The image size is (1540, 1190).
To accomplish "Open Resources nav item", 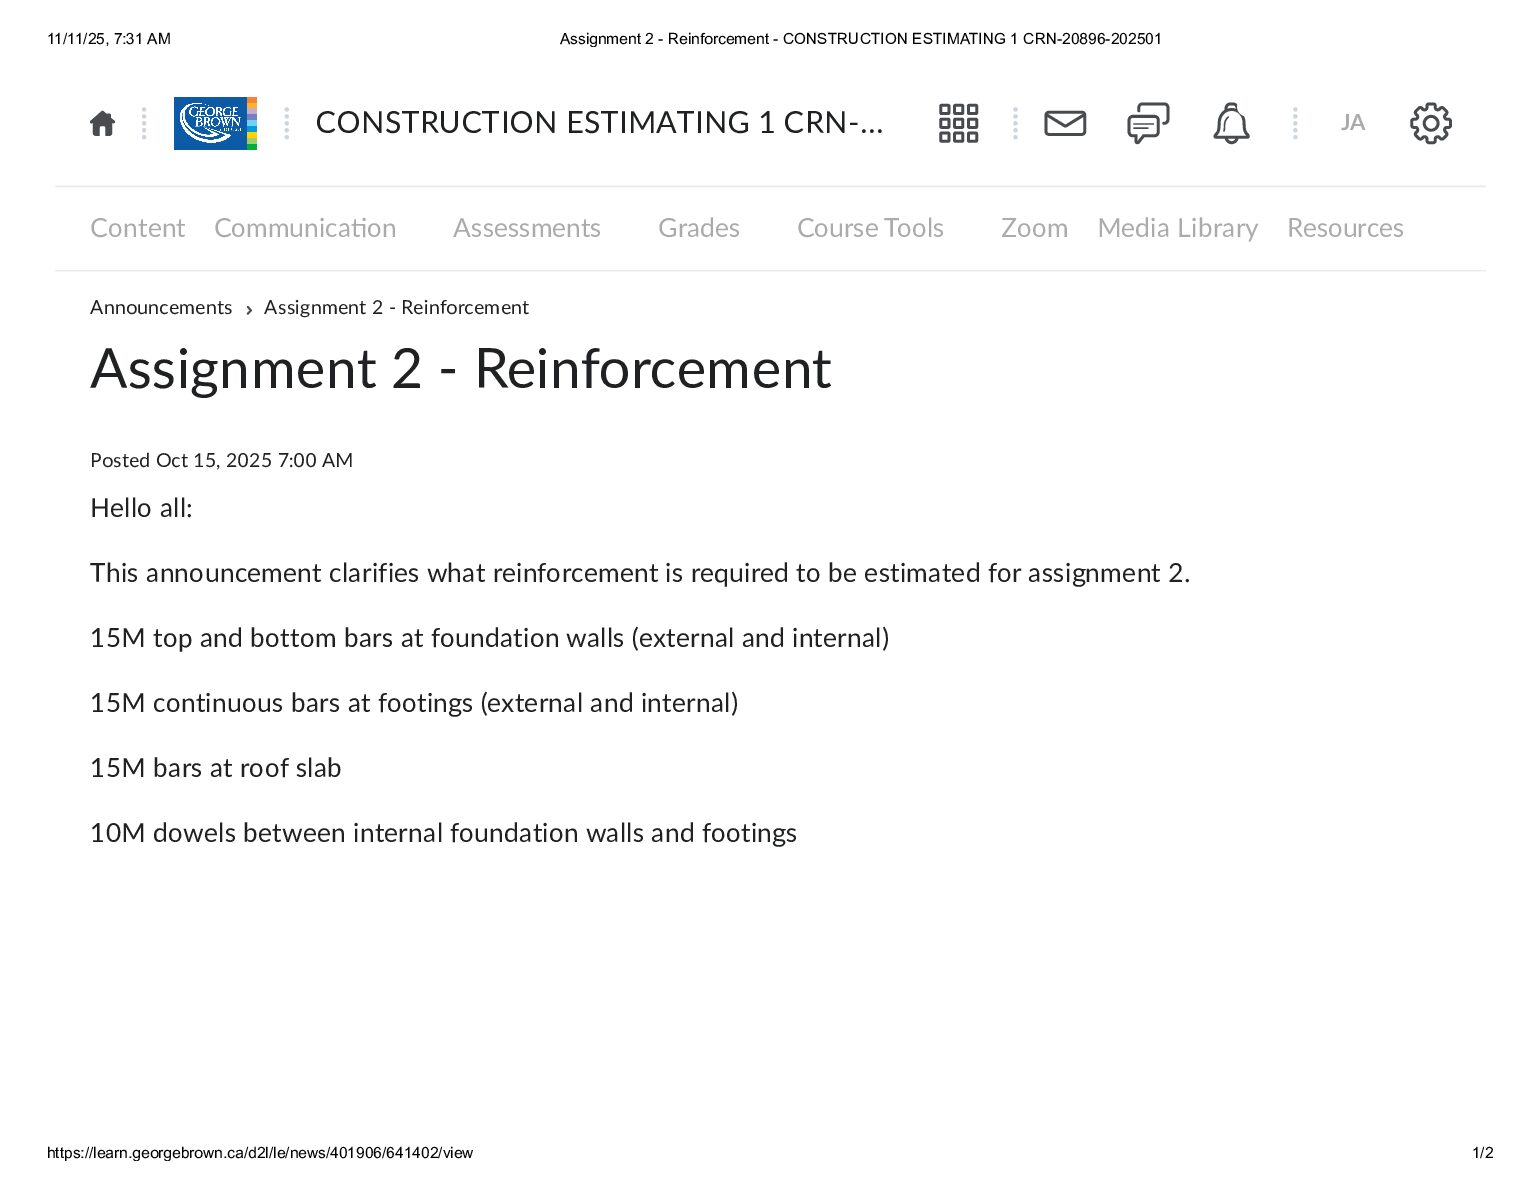I will click(1345, 228).
